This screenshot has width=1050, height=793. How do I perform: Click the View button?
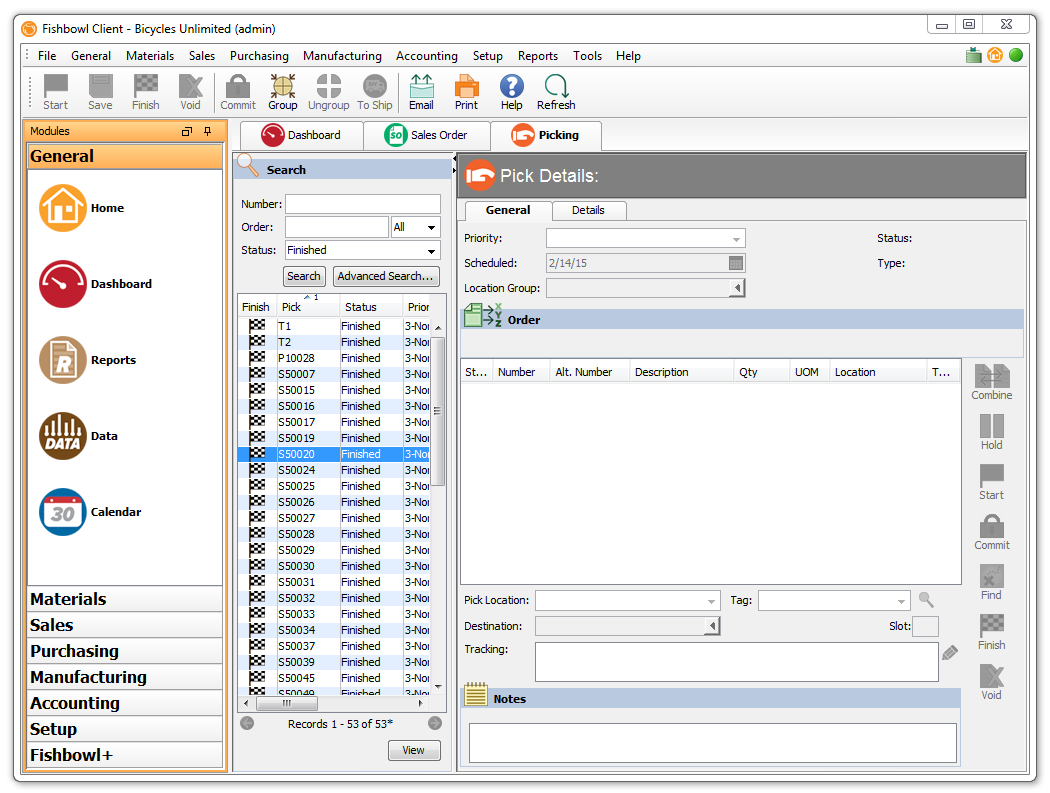[414, 750]
